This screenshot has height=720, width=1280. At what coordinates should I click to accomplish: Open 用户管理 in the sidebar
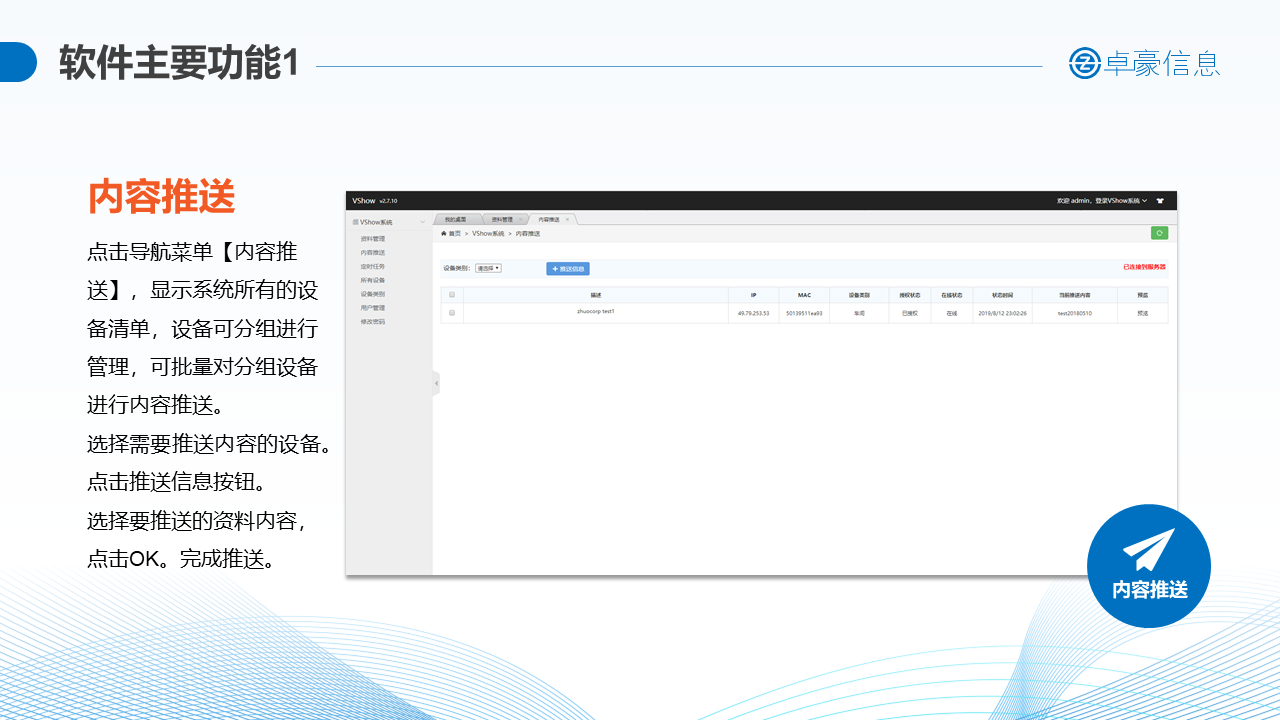pos(372,308)
